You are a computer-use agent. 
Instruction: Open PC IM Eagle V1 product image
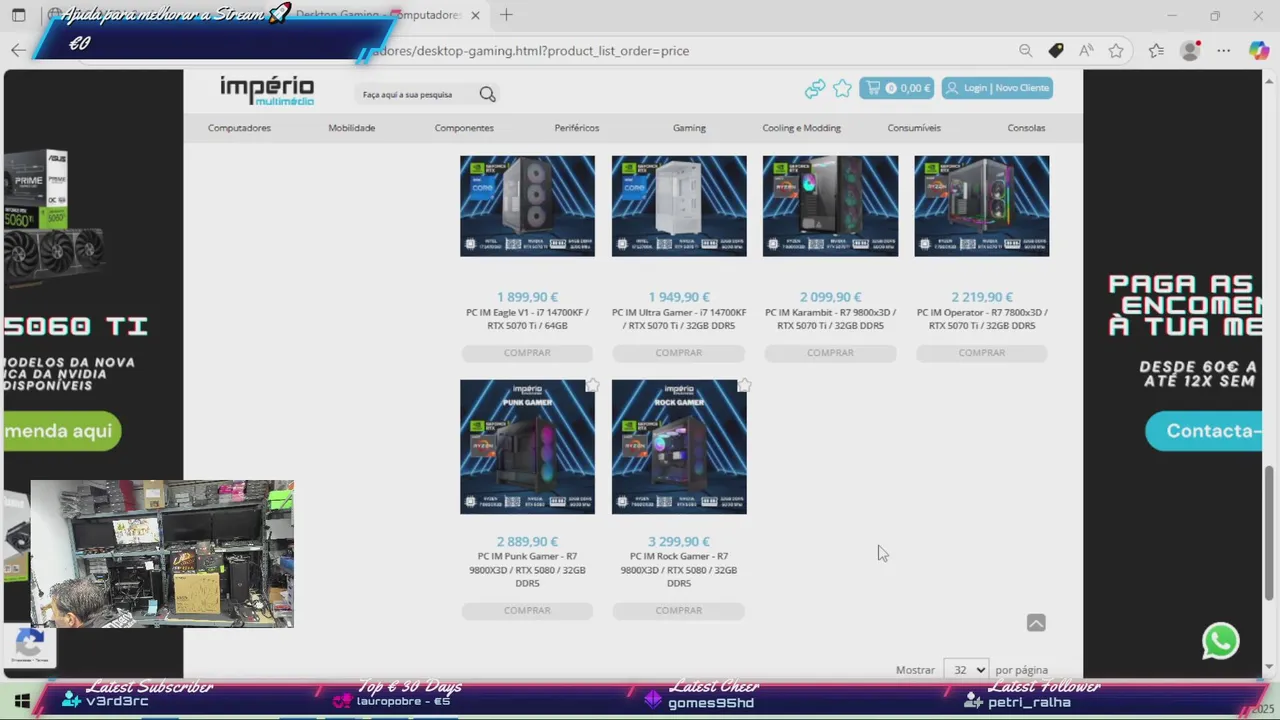click(x=527, y=206)
